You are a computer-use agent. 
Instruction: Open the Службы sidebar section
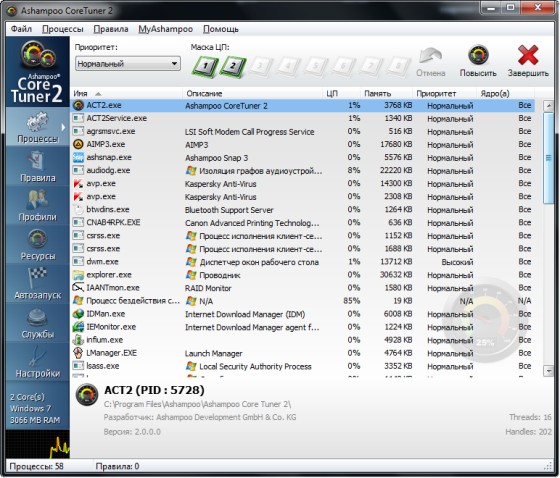click(x=38, y=323)
